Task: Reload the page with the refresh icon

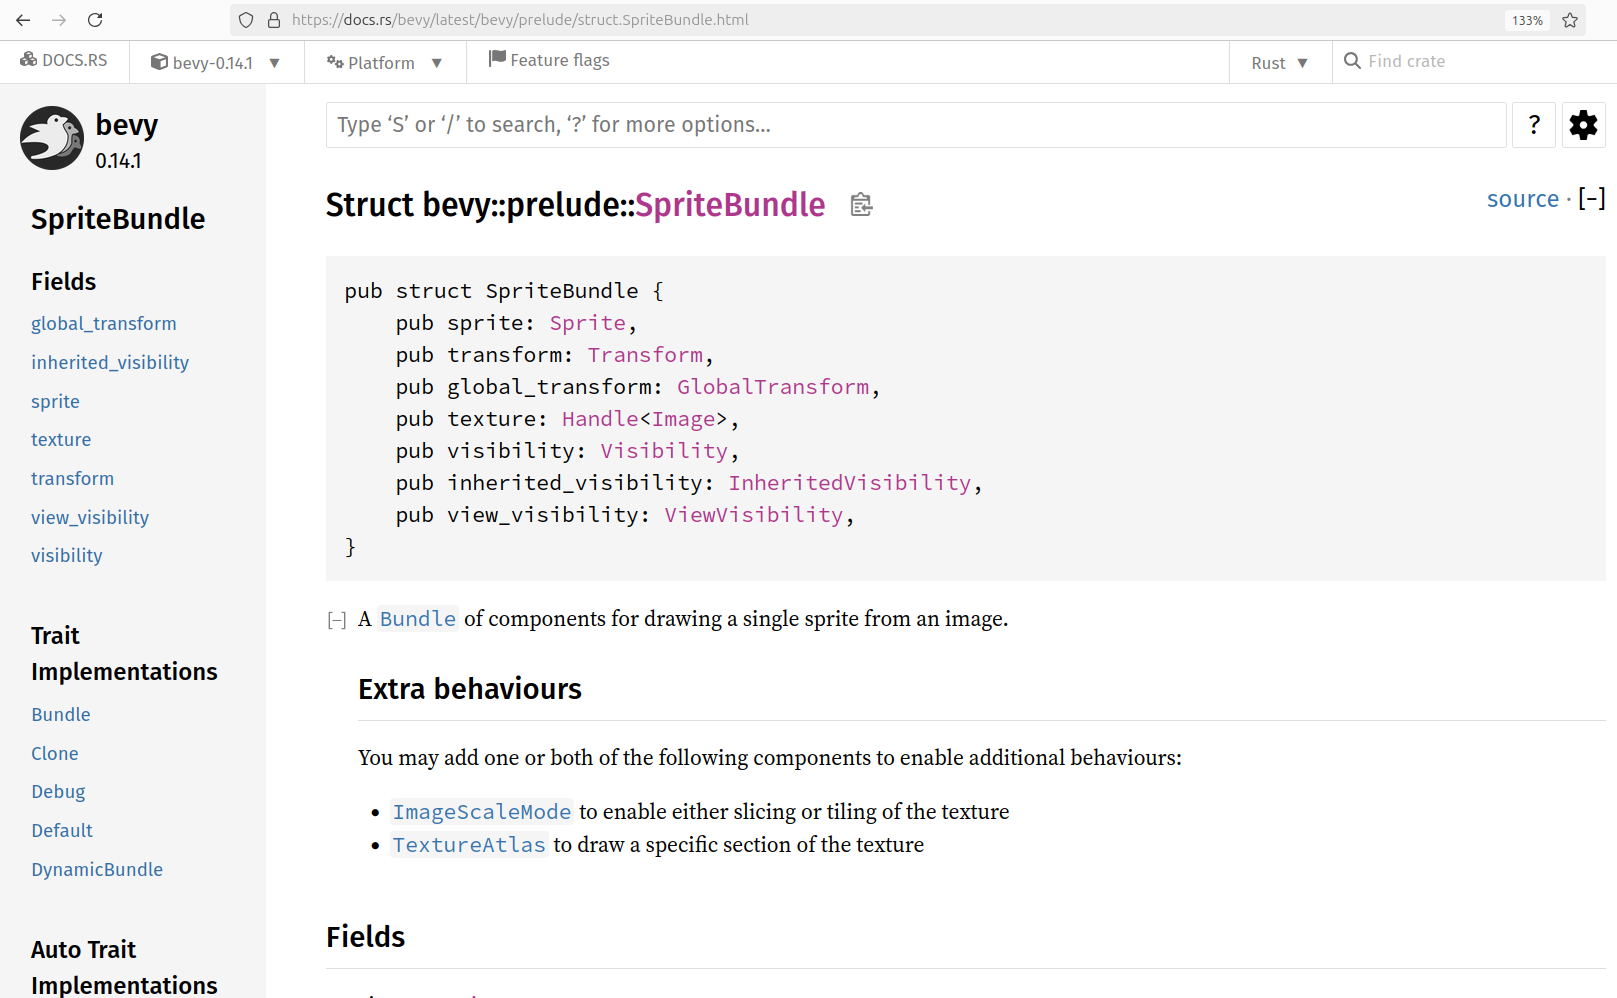Action: [x=95, y=20]
